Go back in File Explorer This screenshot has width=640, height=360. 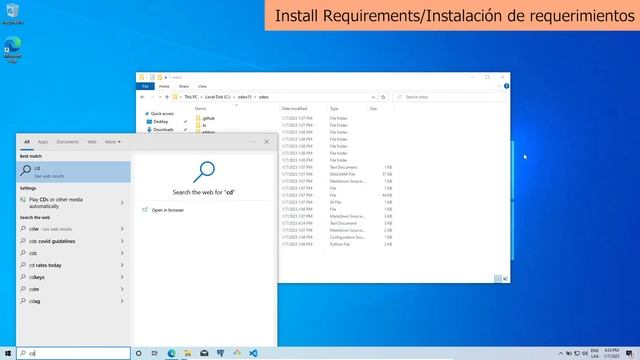click(x=142, y=97)
